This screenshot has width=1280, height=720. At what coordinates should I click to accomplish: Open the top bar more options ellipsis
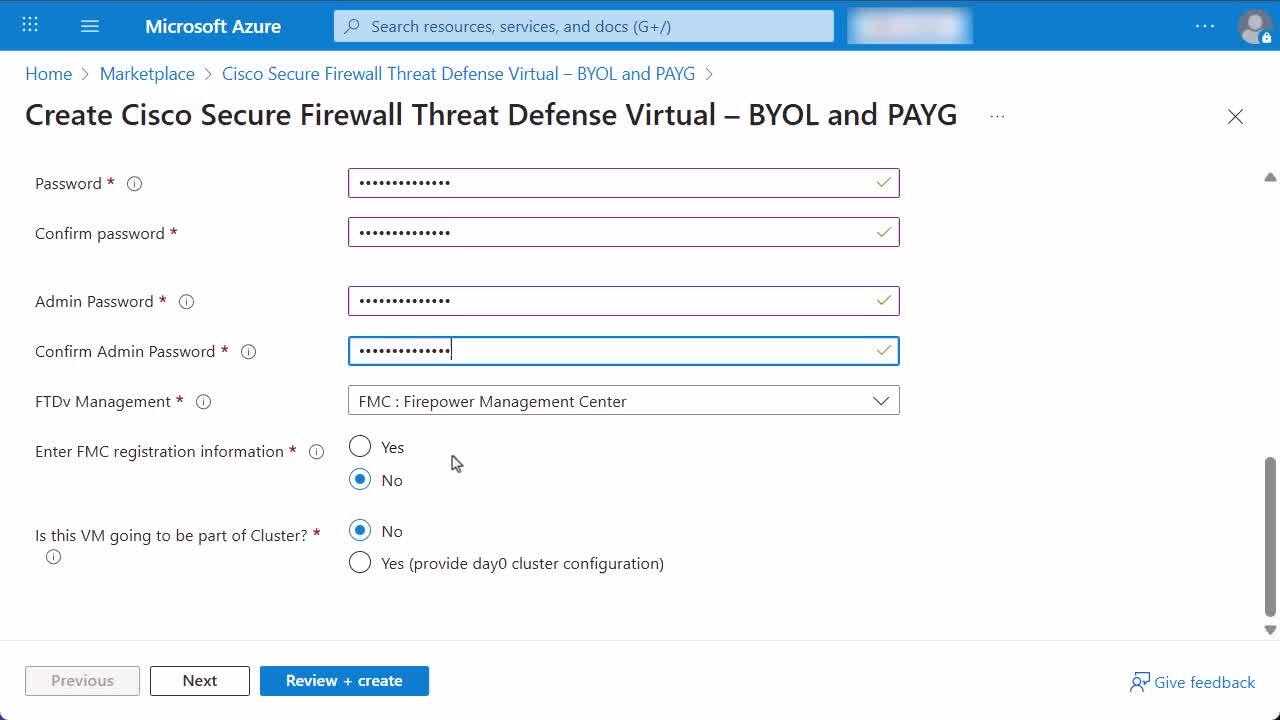[1204, 27]
